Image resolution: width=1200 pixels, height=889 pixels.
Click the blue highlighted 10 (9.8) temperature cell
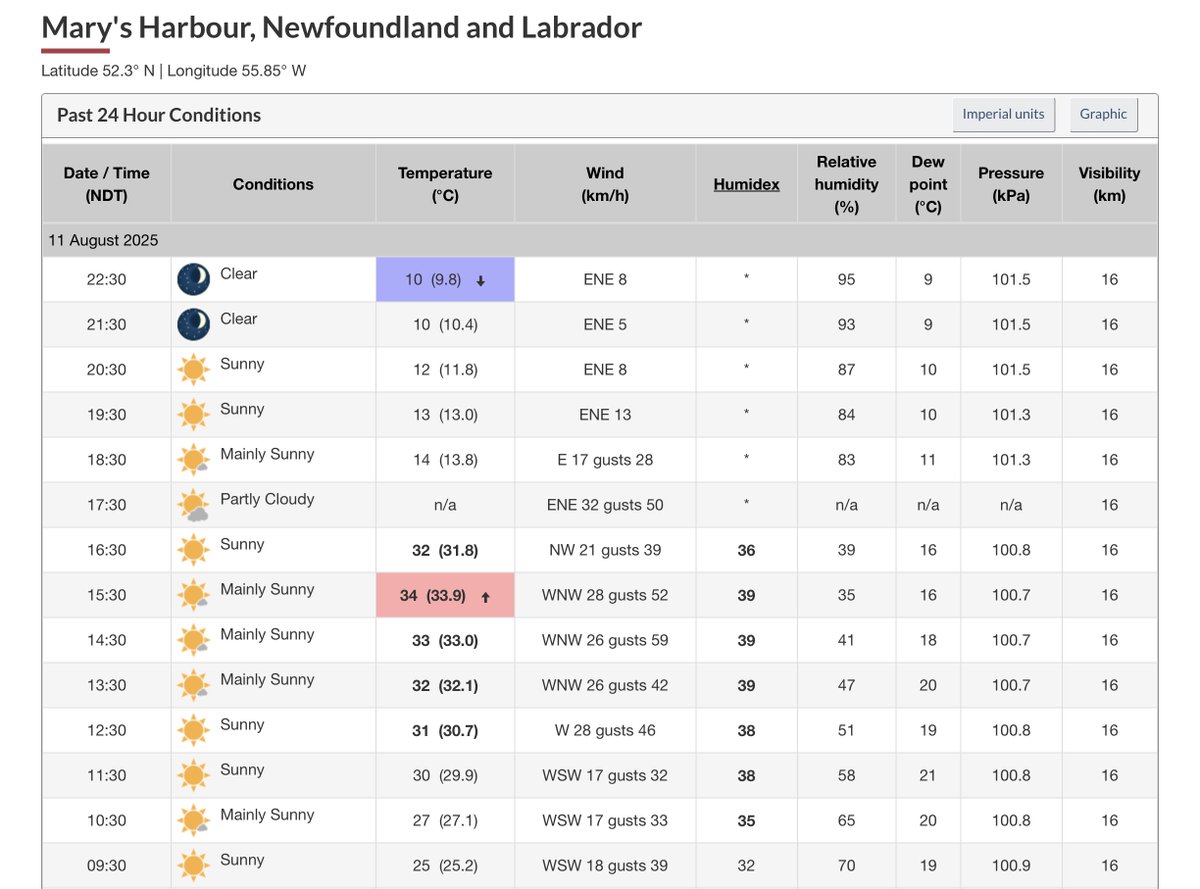tap(445, 280)
